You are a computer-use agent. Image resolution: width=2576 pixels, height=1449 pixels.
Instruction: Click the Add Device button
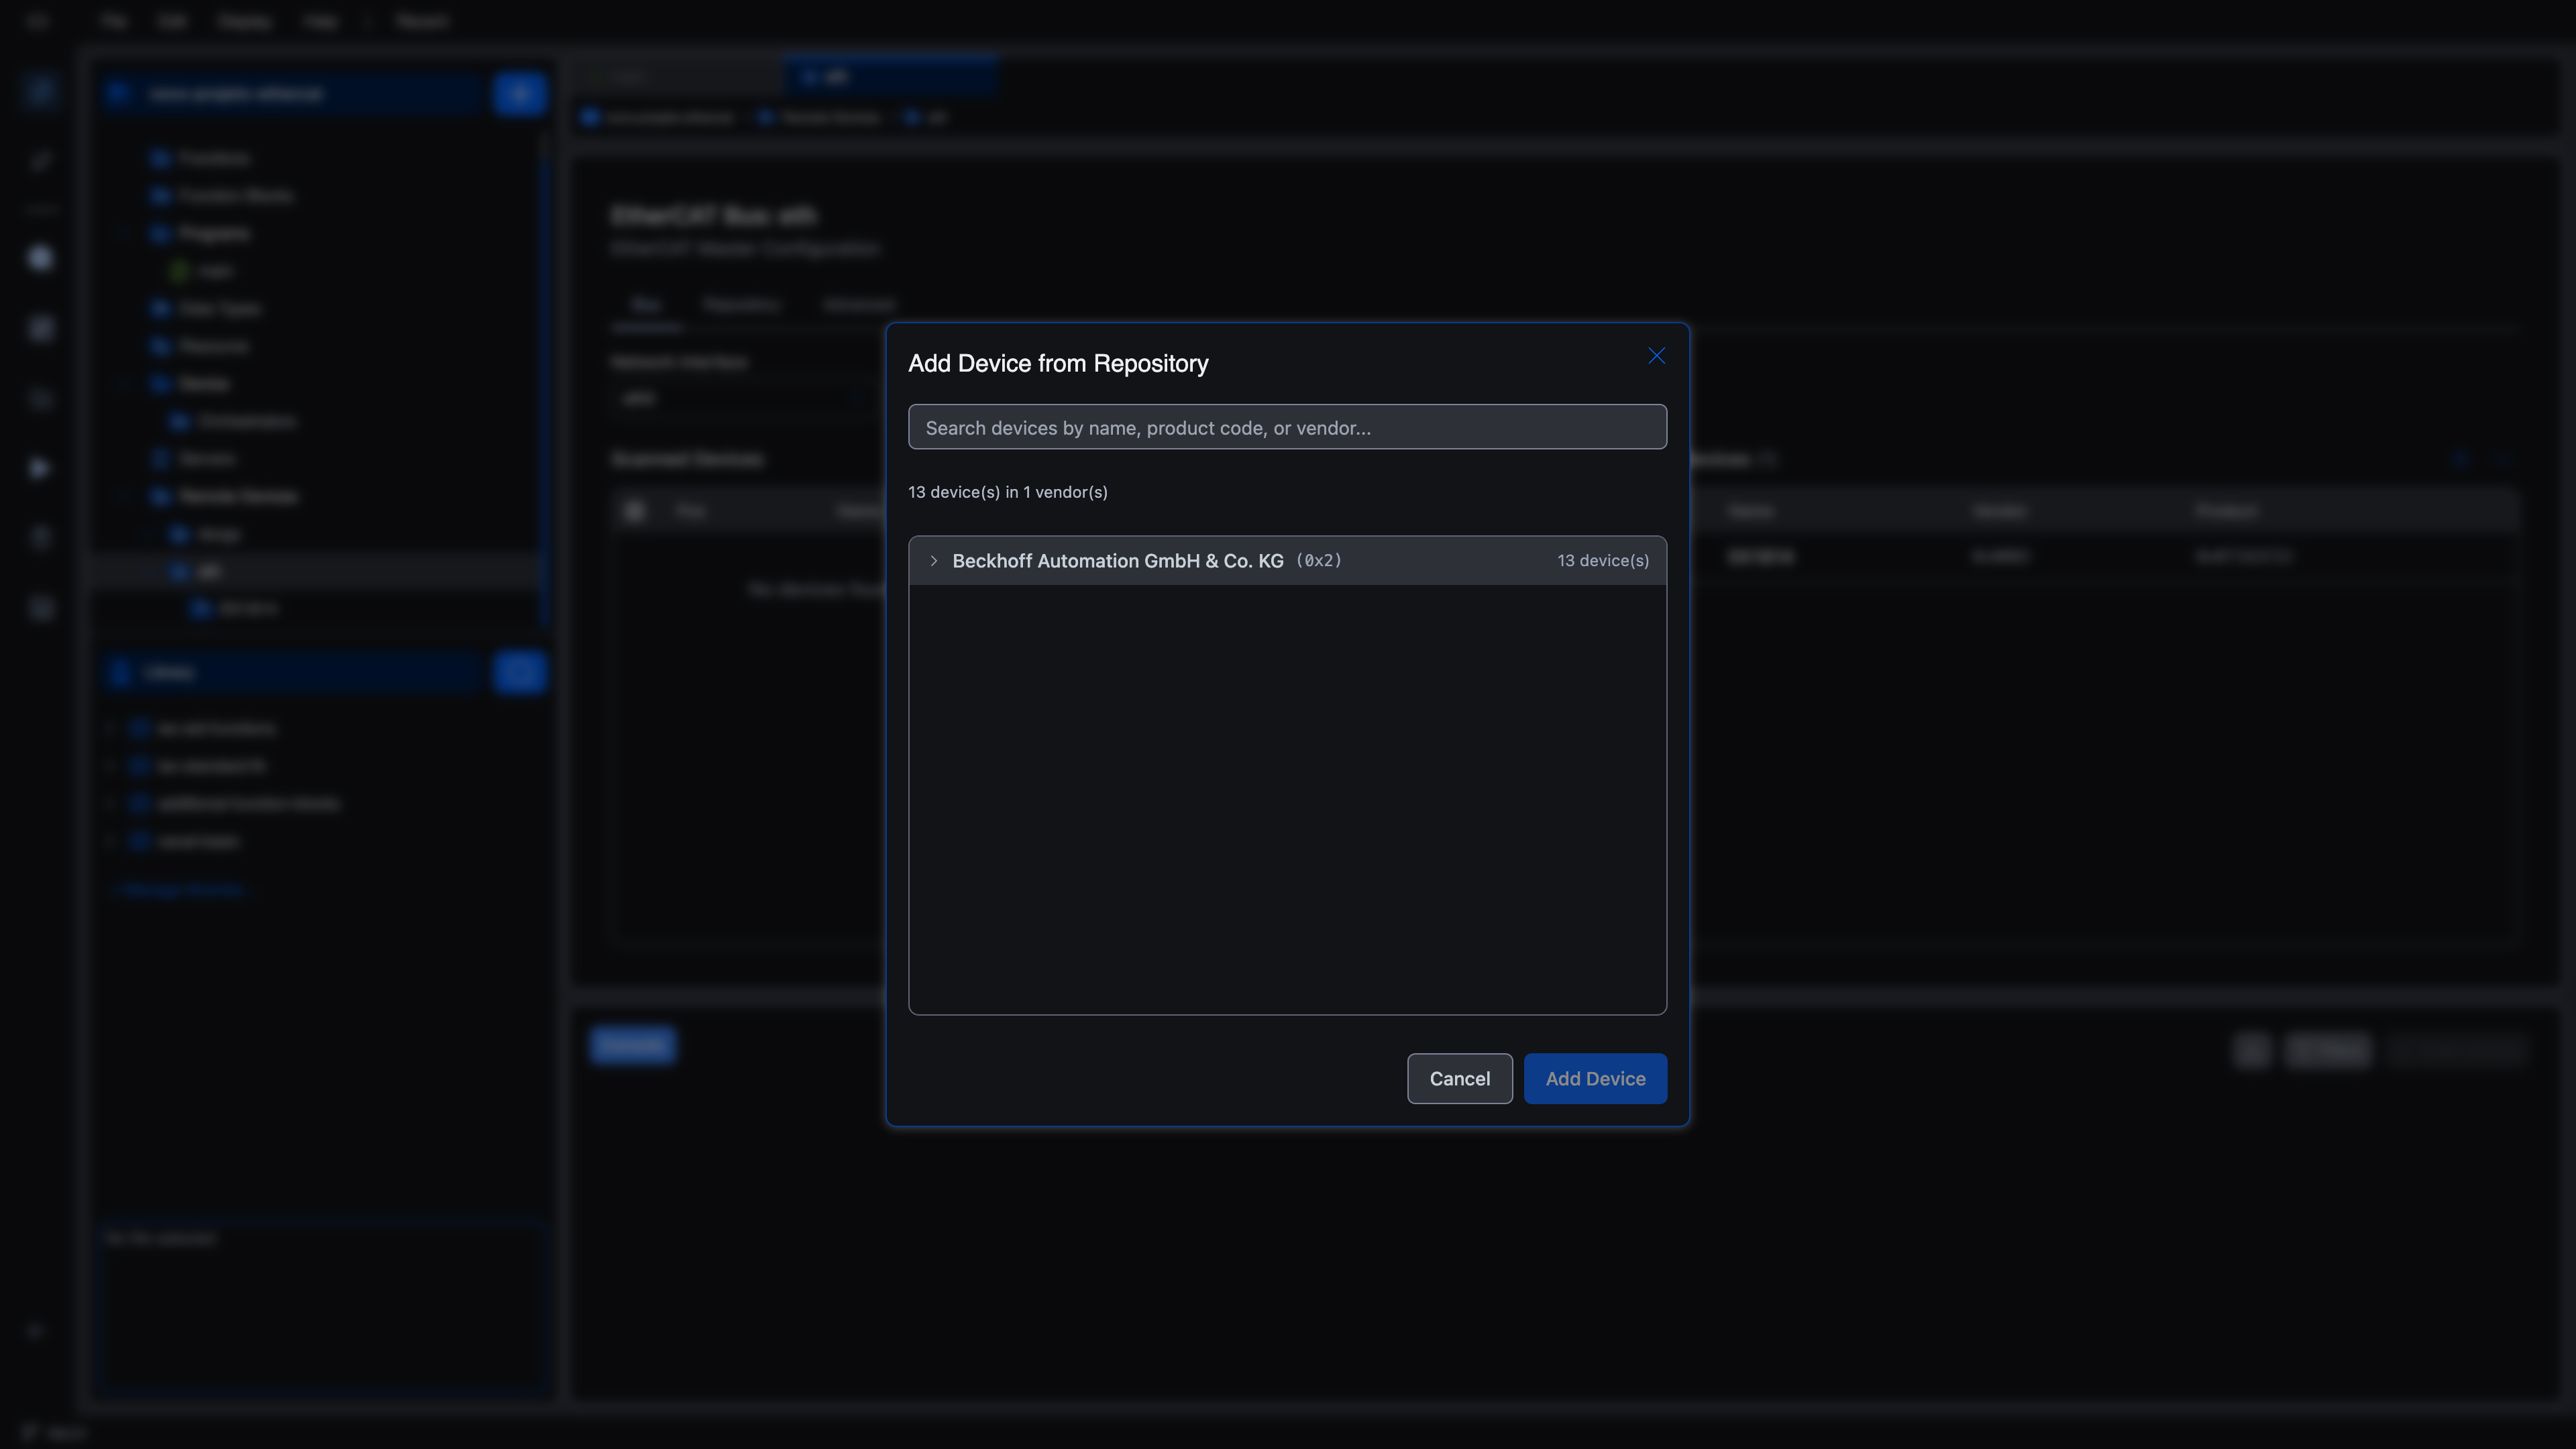[x=1595, y=1078]
